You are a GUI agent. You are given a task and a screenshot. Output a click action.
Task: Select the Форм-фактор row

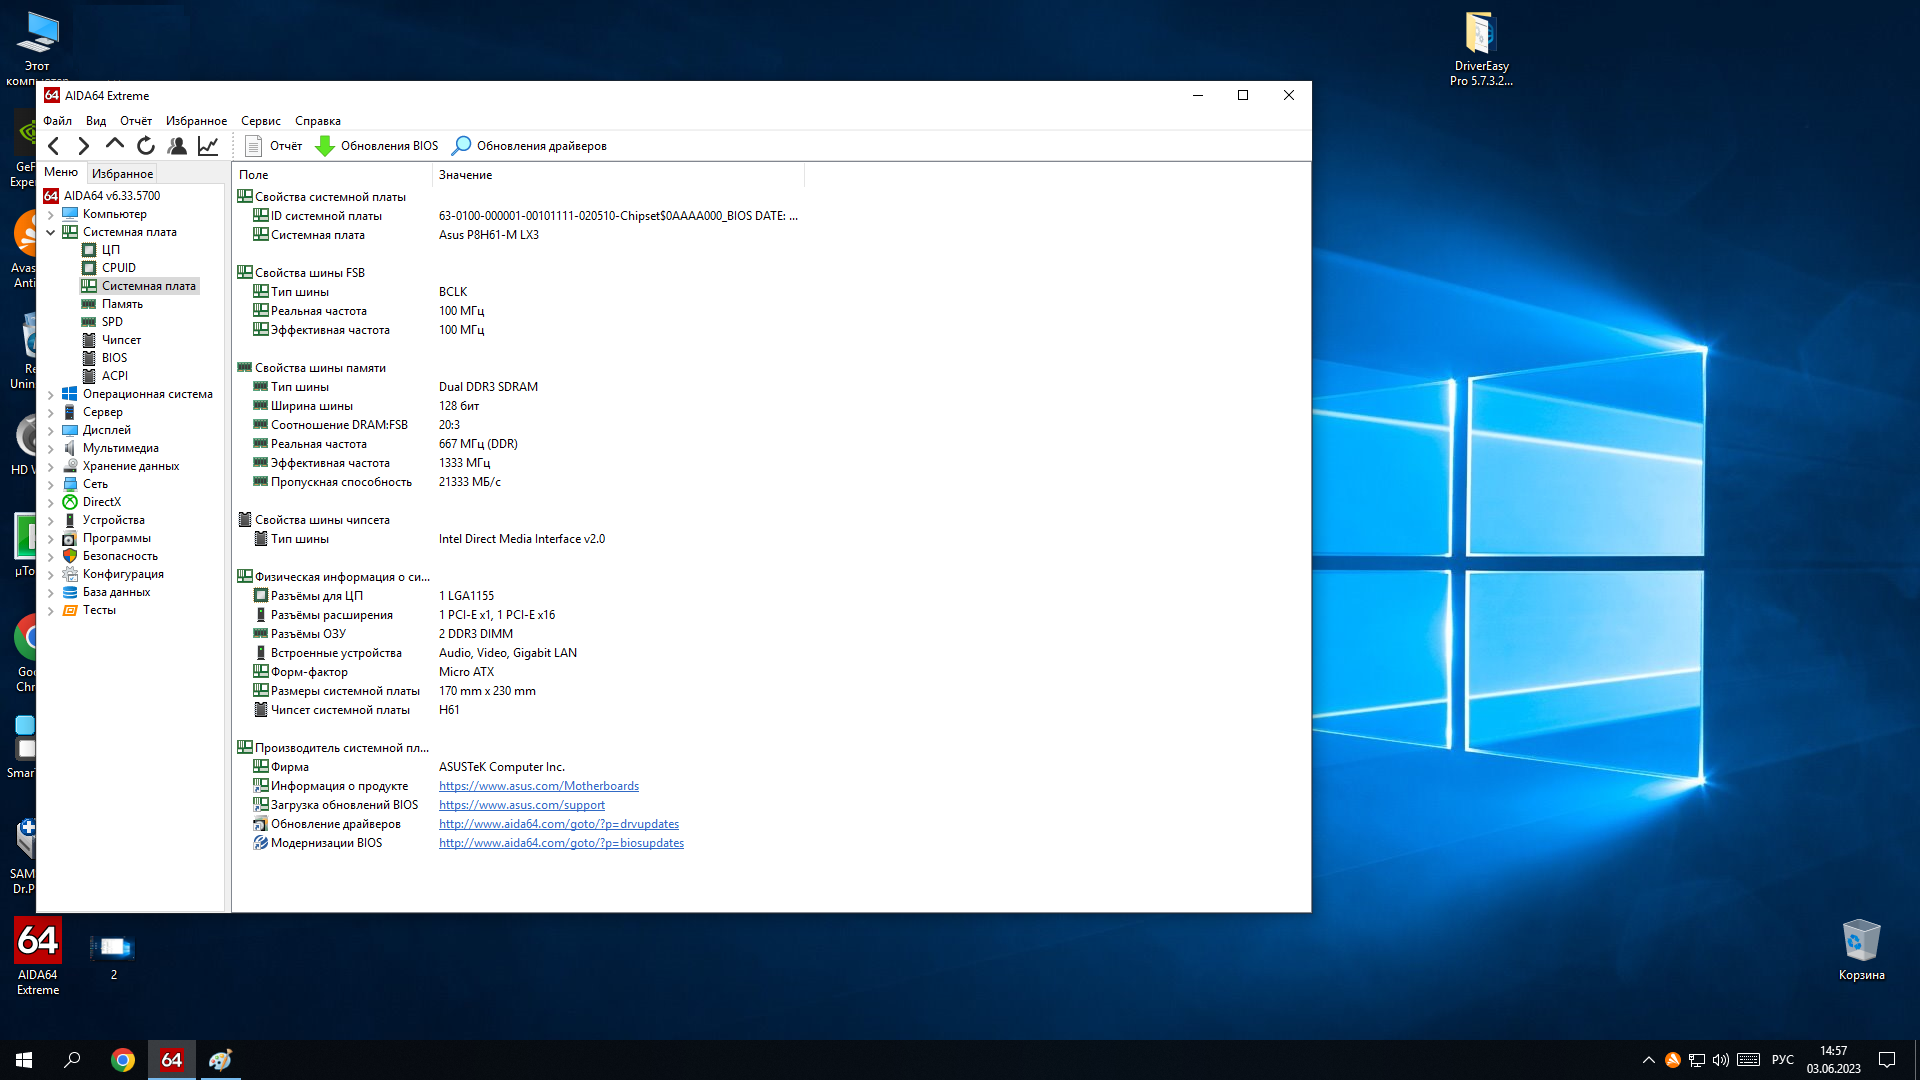(520, 672)
